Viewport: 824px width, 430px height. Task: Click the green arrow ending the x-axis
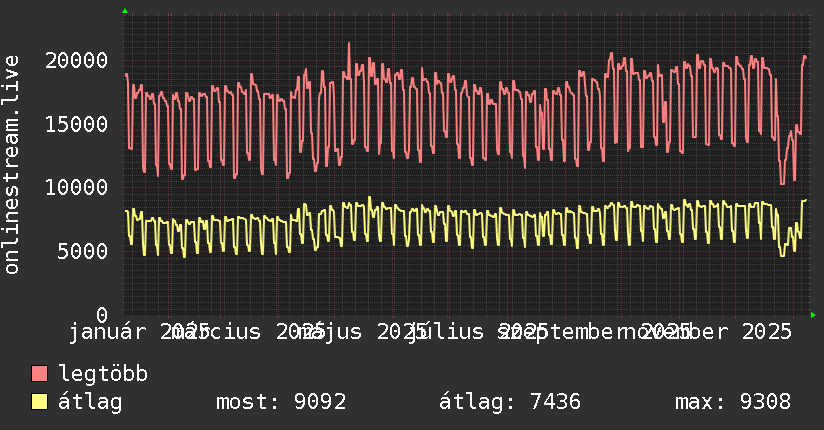[x=813, y=315]
